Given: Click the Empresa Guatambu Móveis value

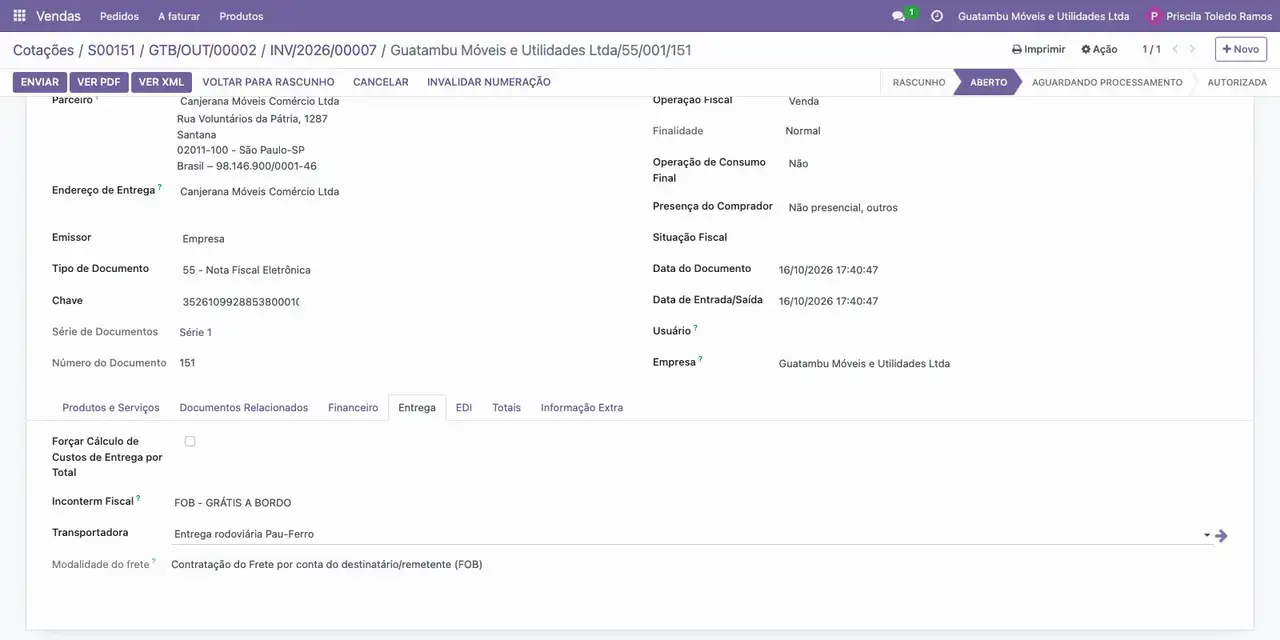Looking at the screenshot, I should 864,364.
